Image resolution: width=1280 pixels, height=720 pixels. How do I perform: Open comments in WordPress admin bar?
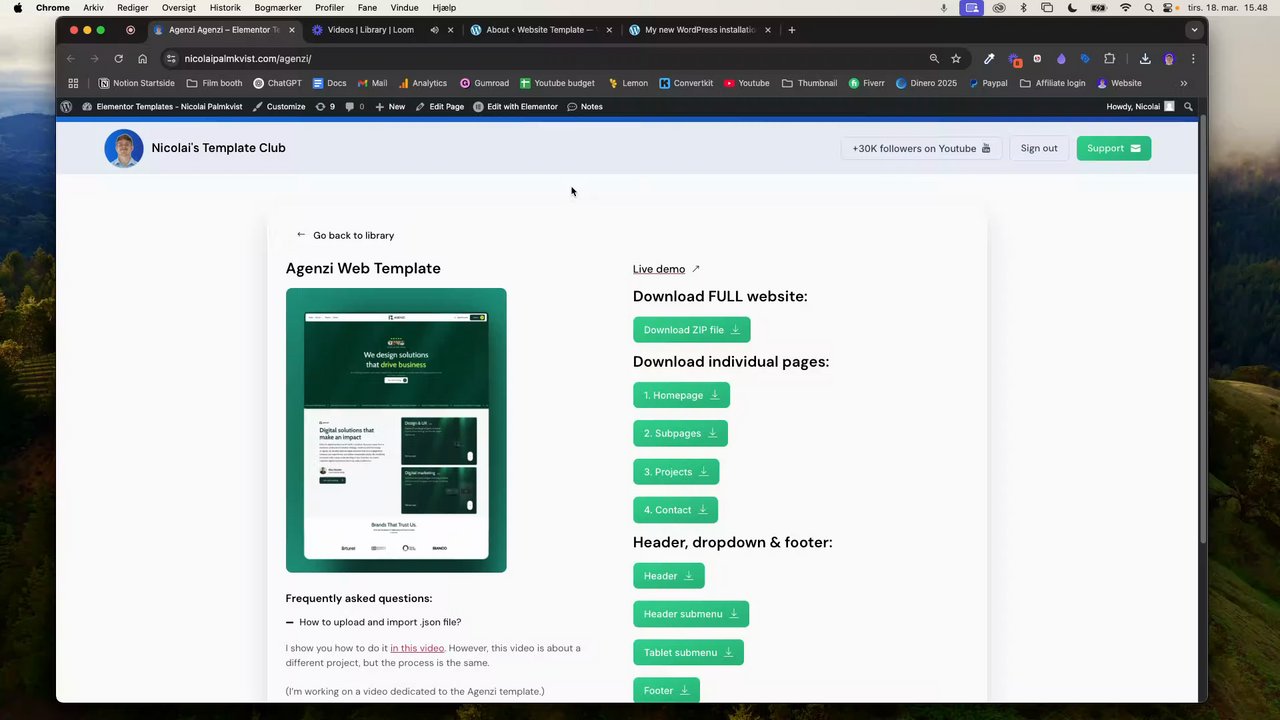(354, 106)
